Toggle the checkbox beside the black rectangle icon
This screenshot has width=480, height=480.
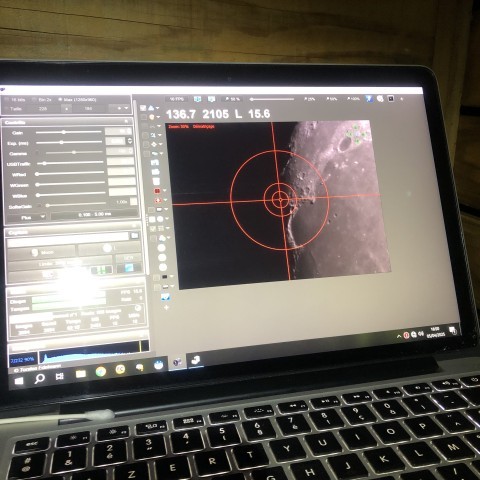156,277
